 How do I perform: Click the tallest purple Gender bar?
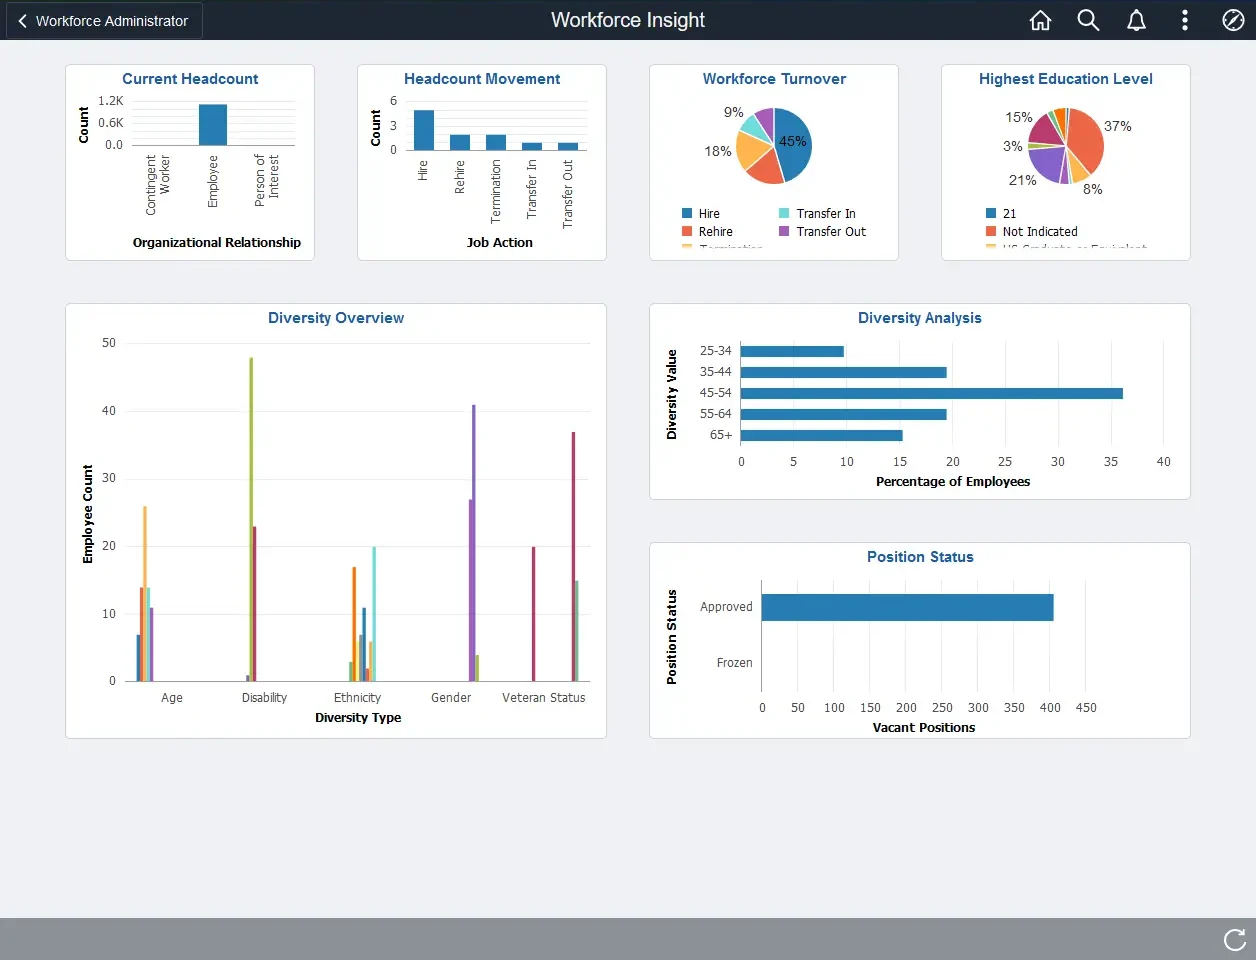pyautogui.click(x=474, y=543)
